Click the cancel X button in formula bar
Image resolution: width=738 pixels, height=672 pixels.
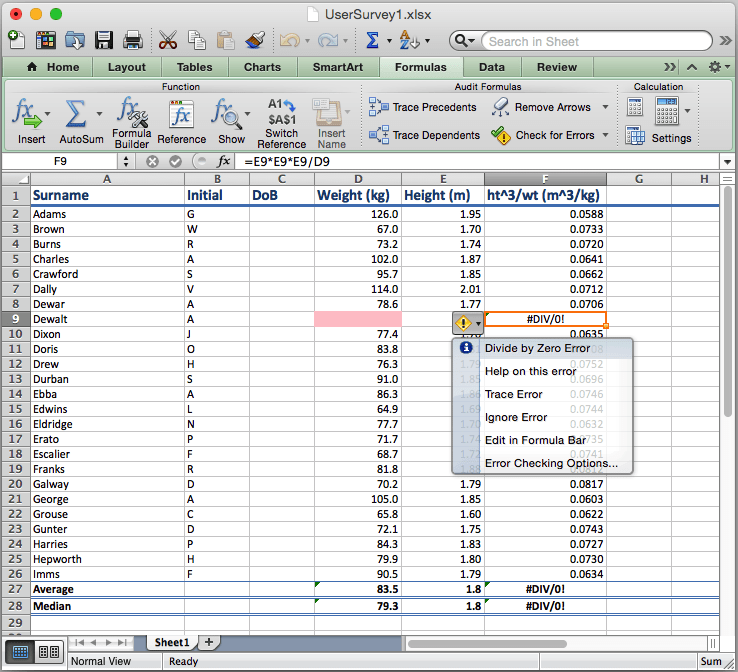[x=152, y=161]
